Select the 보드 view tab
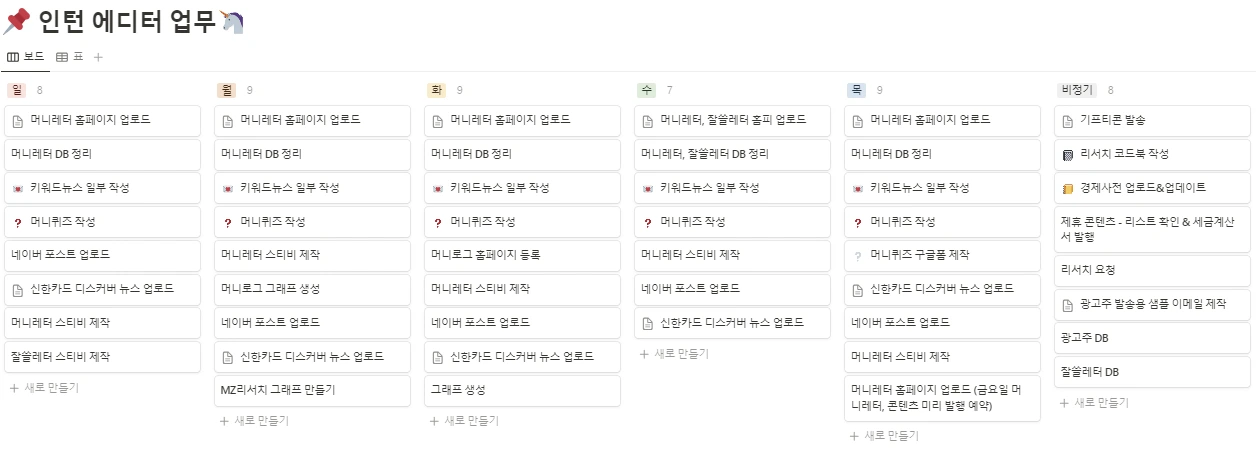This screenshot has height=454, width=1256. coord(25,57)
